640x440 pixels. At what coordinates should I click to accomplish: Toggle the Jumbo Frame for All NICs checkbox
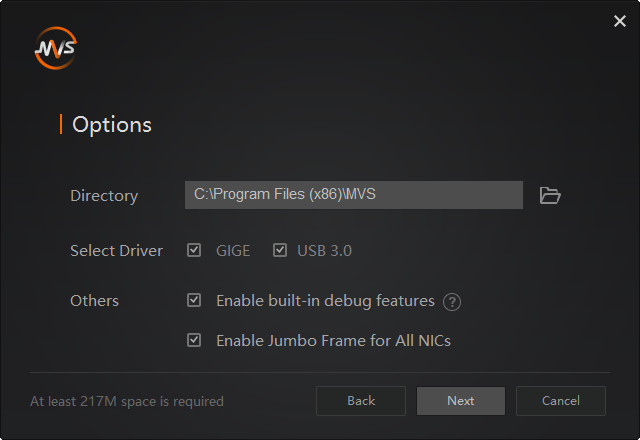point(194,340)
